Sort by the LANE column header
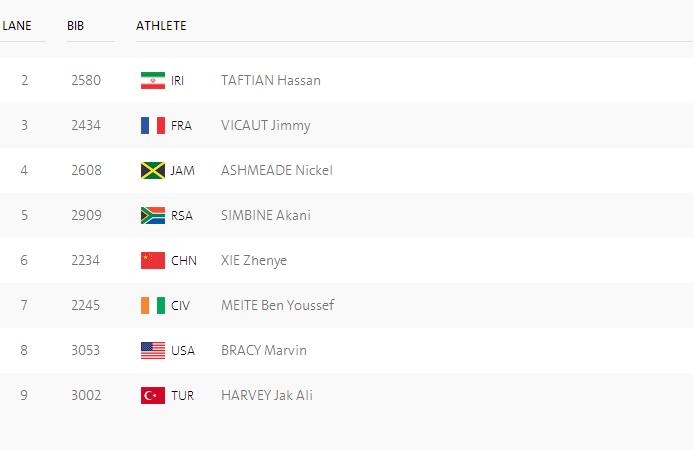 [x=17, y=26]
